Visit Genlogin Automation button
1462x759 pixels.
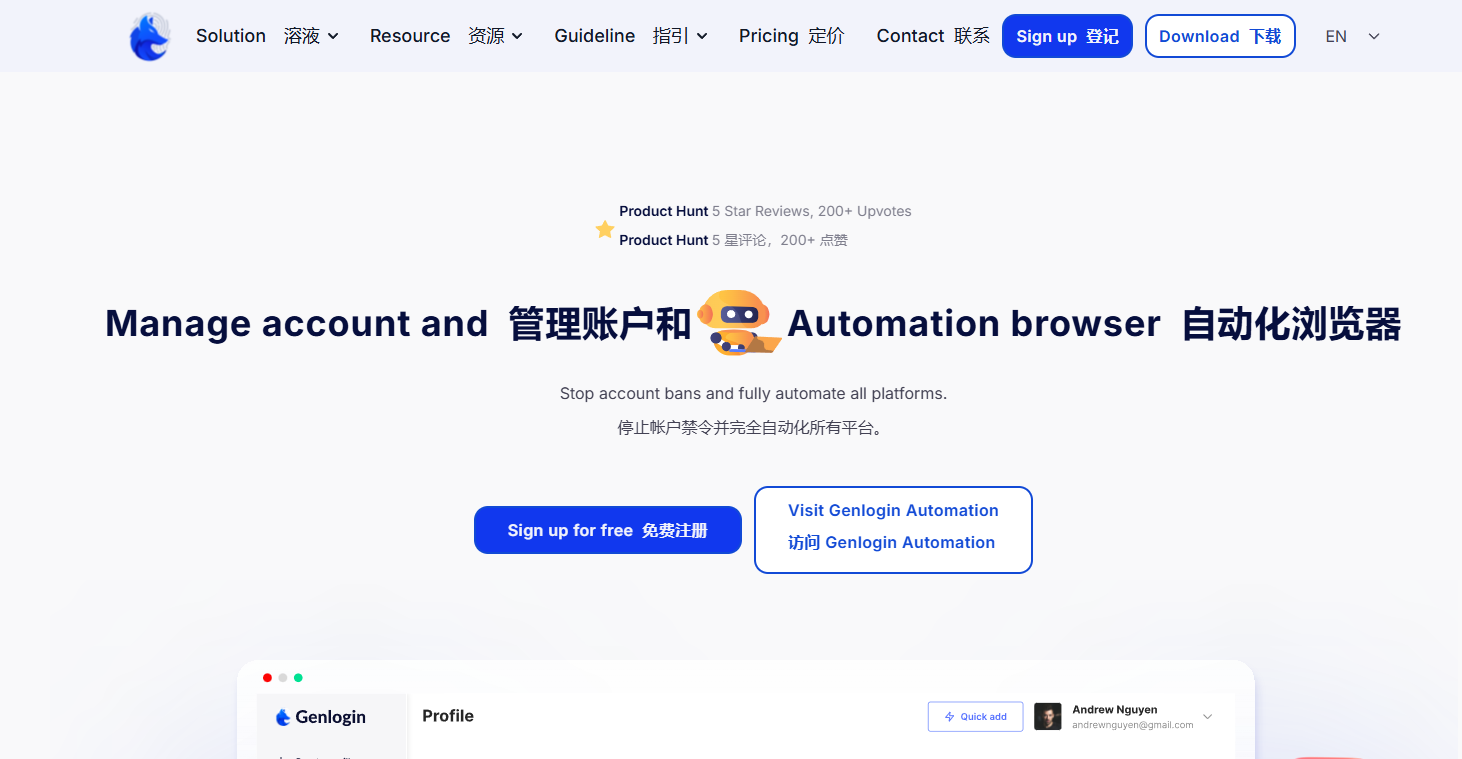893,530
